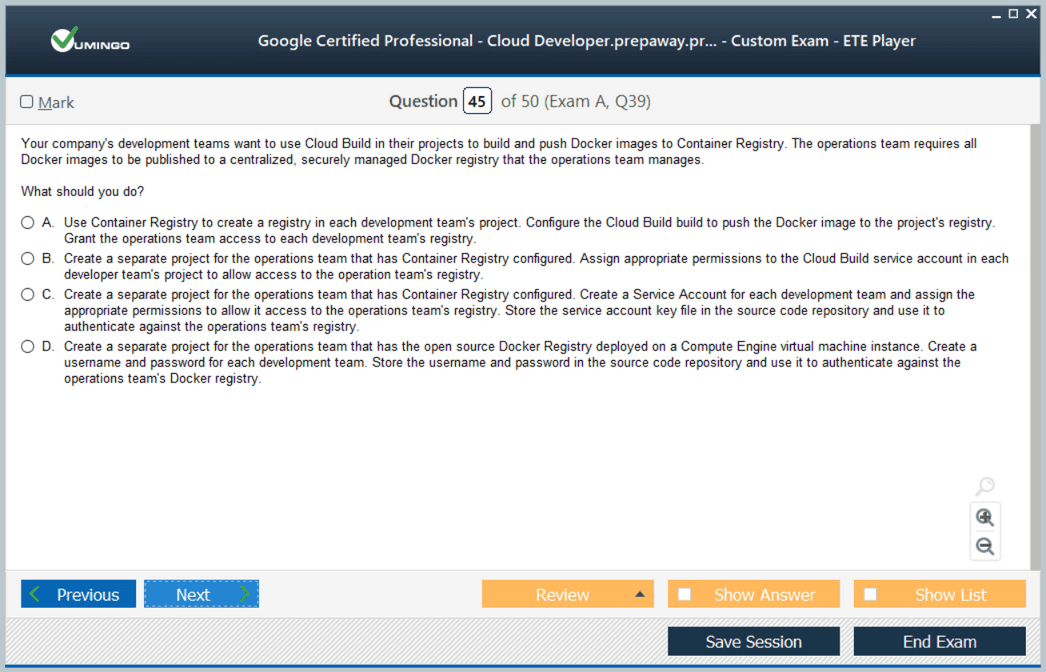The image size is (1046, 672).
Task: Enable the Show Answer checkbox
Action: click(x=685, y=595)
